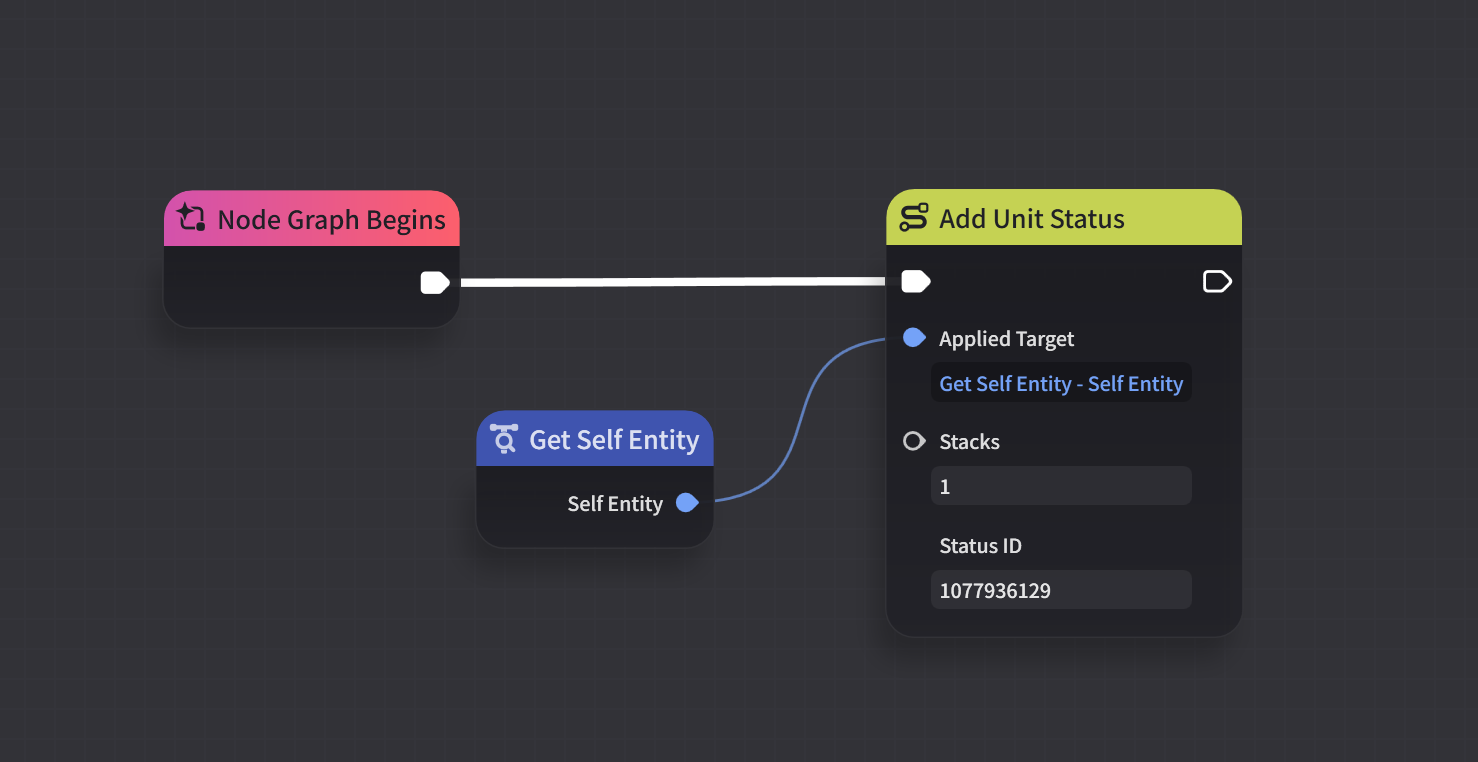The width and height of the screenshot is (1478, 762).
Task: Click the Stacks label
Action: pyautogui.click(x=969, y=442)
